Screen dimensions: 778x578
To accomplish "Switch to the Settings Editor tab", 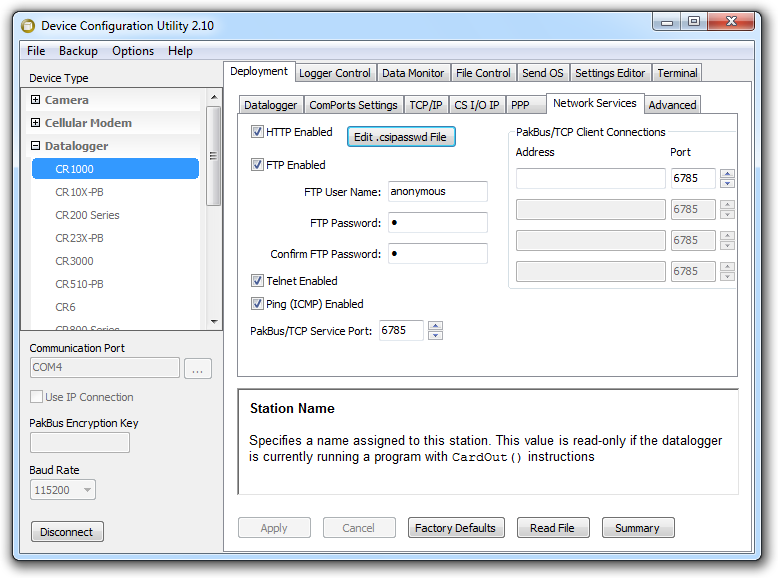I will tap(610, 73).
